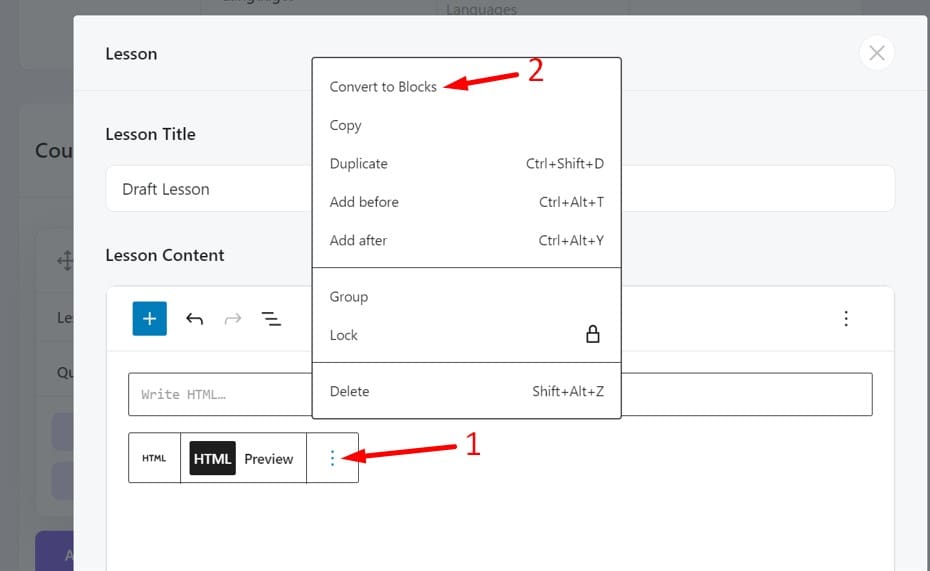Click Lock with padlock icon
This screenshot has height=571, width=930.
click(x=466, y=335)
